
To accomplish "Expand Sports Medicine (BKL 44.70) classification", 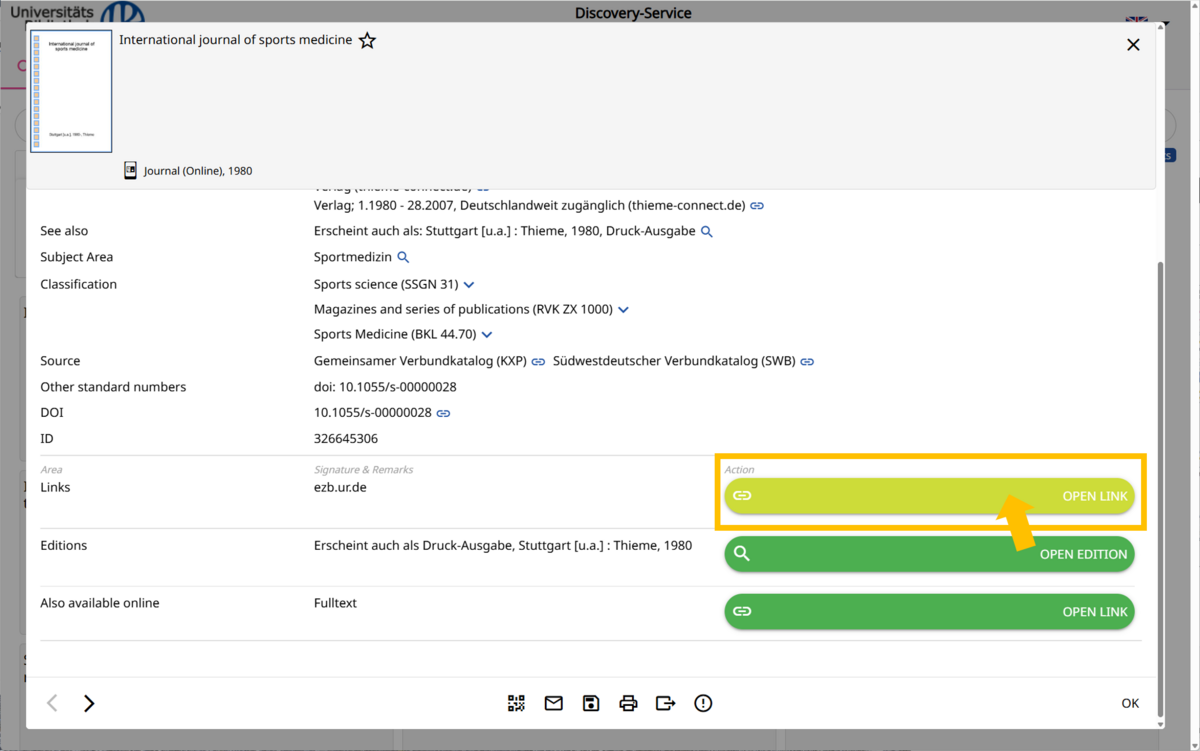I will (487, 335).
